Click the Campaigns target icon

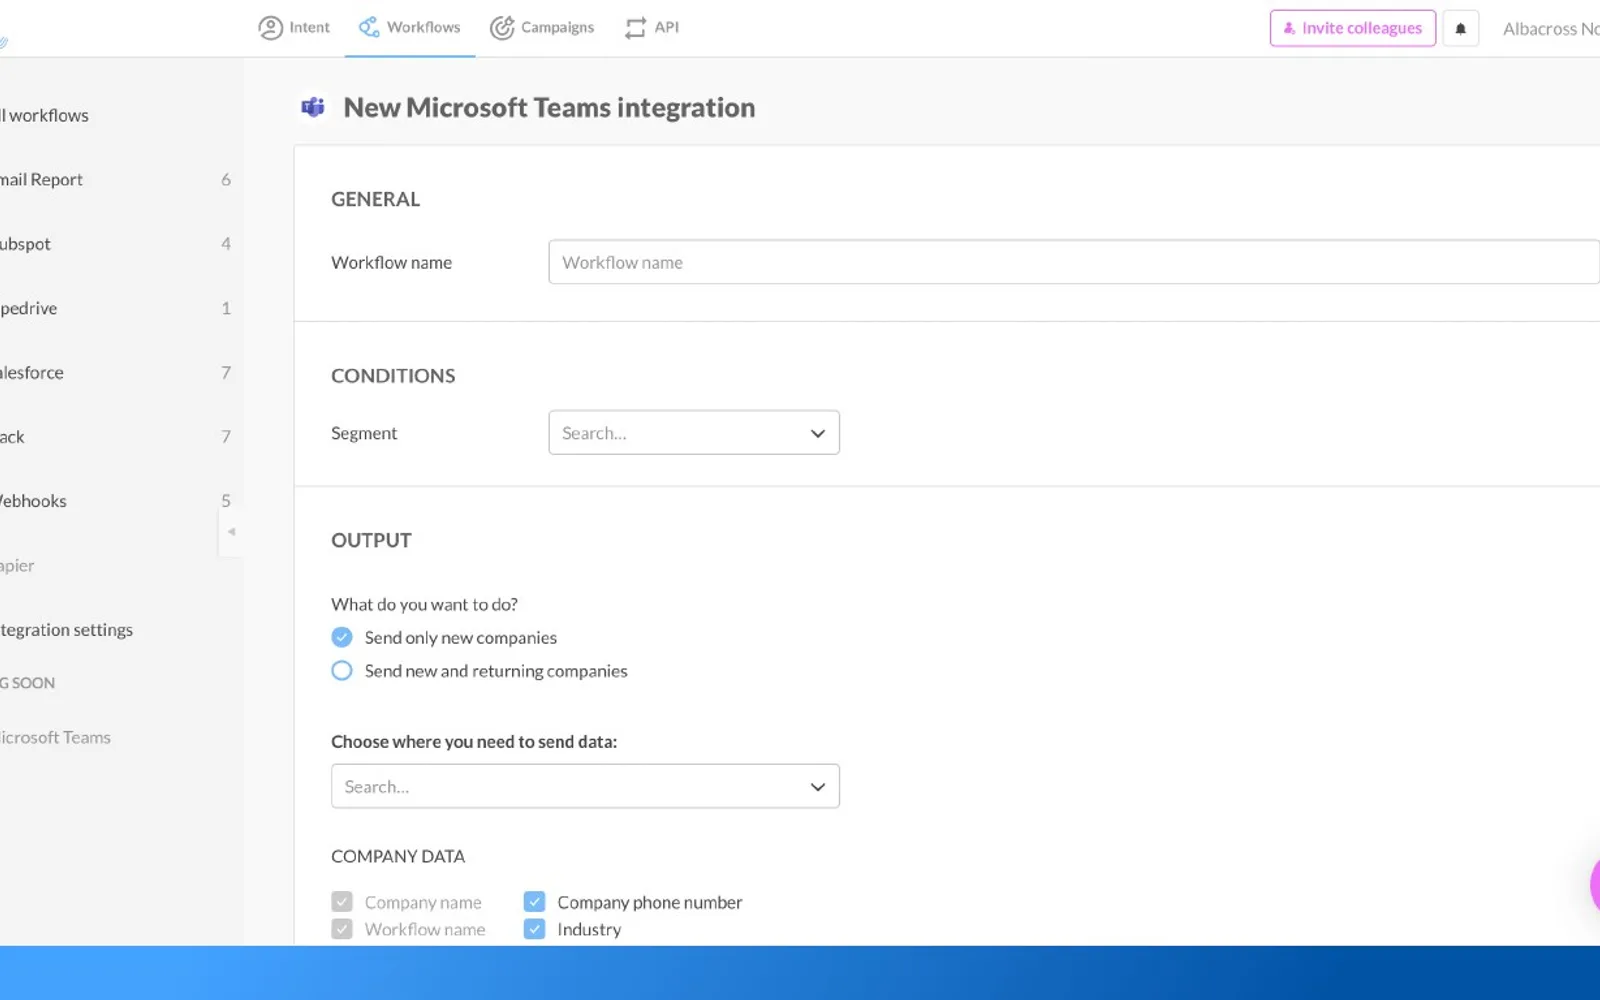point(502,28)
